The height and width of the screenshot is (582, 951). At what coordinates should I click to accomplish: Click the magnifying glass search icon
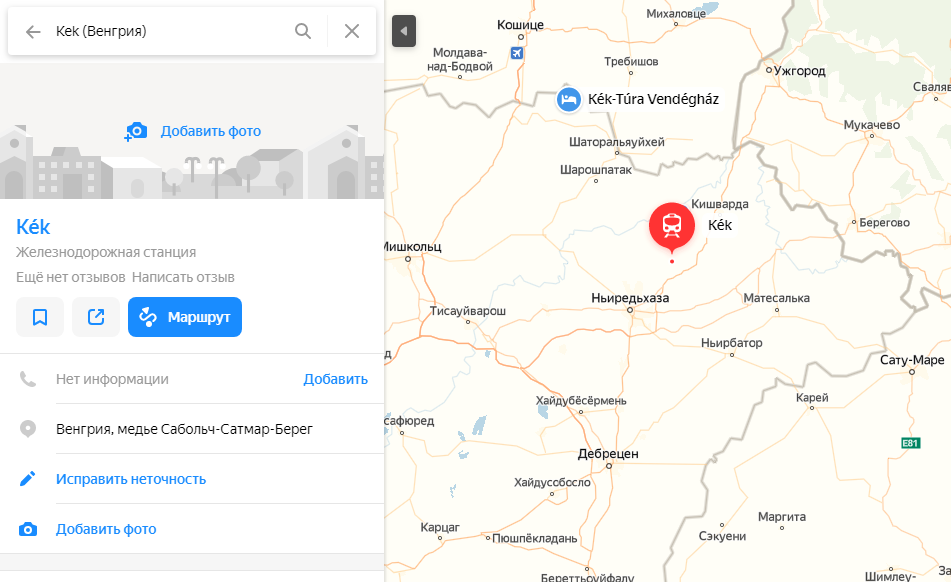tap(303, 31)
